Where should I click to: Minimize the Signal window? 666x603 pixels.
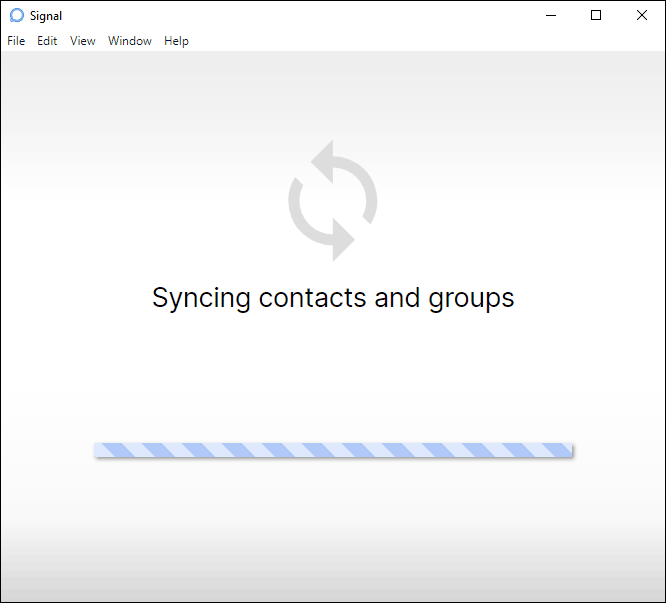tap(551, 15)
